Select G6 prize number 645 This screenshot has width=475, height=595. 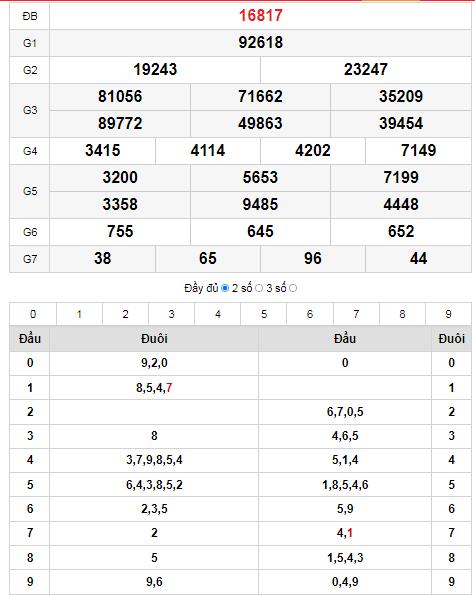[x=260, y=231]
